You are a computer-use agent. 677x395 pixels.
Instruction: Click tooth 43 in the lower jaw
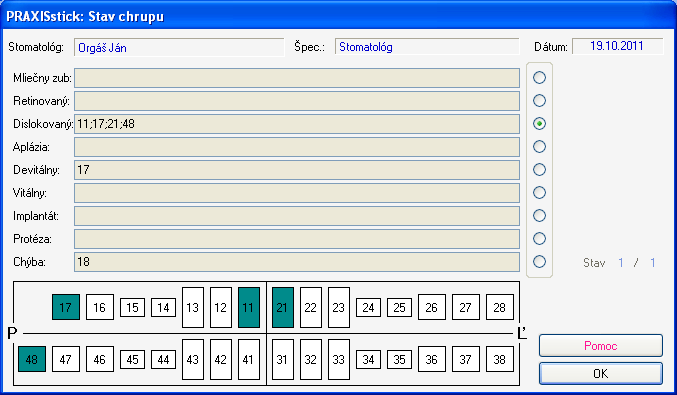pos(193,359)
